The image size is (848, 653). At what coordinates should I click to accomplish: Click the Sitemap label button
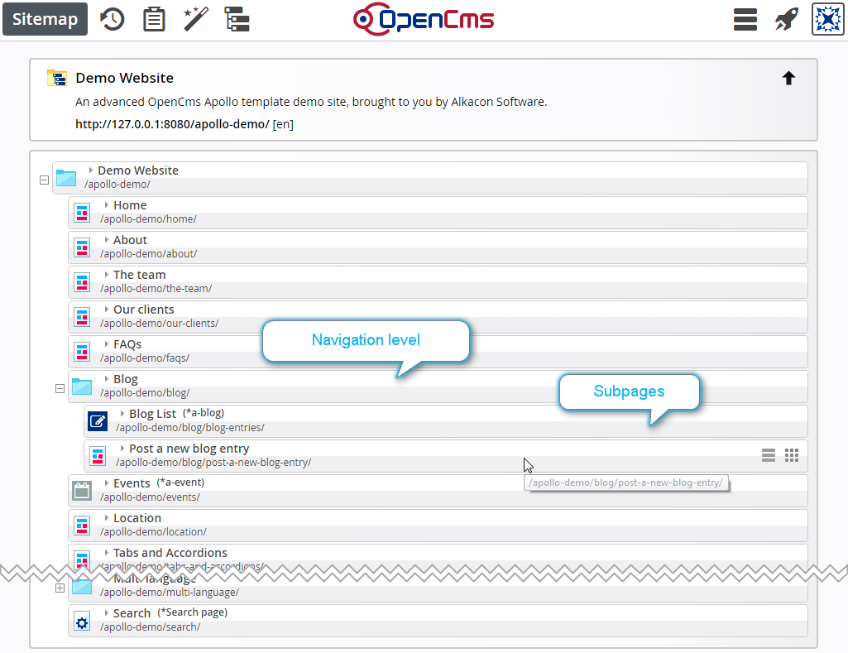point(44,18)
